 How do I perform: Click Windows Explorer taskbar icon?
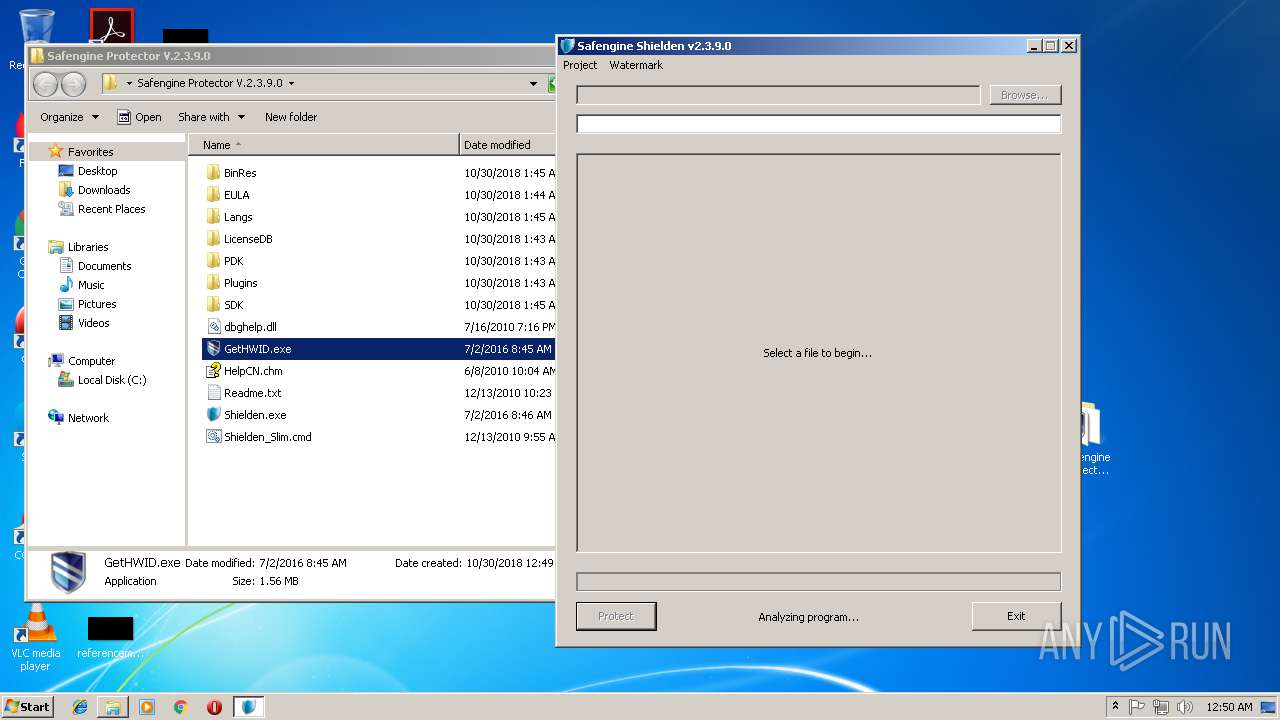(113, 707)
